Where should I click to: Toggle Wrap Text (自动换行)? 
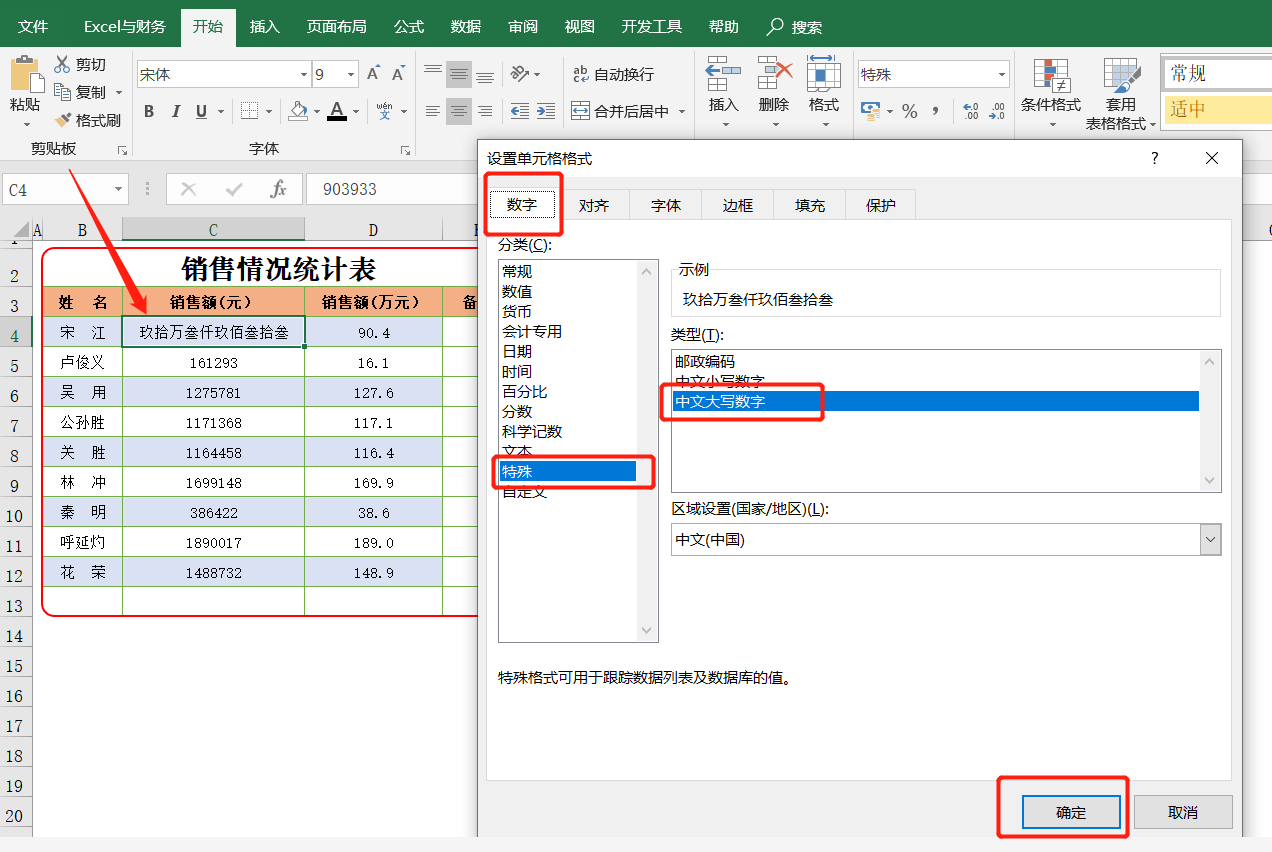click(x=612, y=74)
